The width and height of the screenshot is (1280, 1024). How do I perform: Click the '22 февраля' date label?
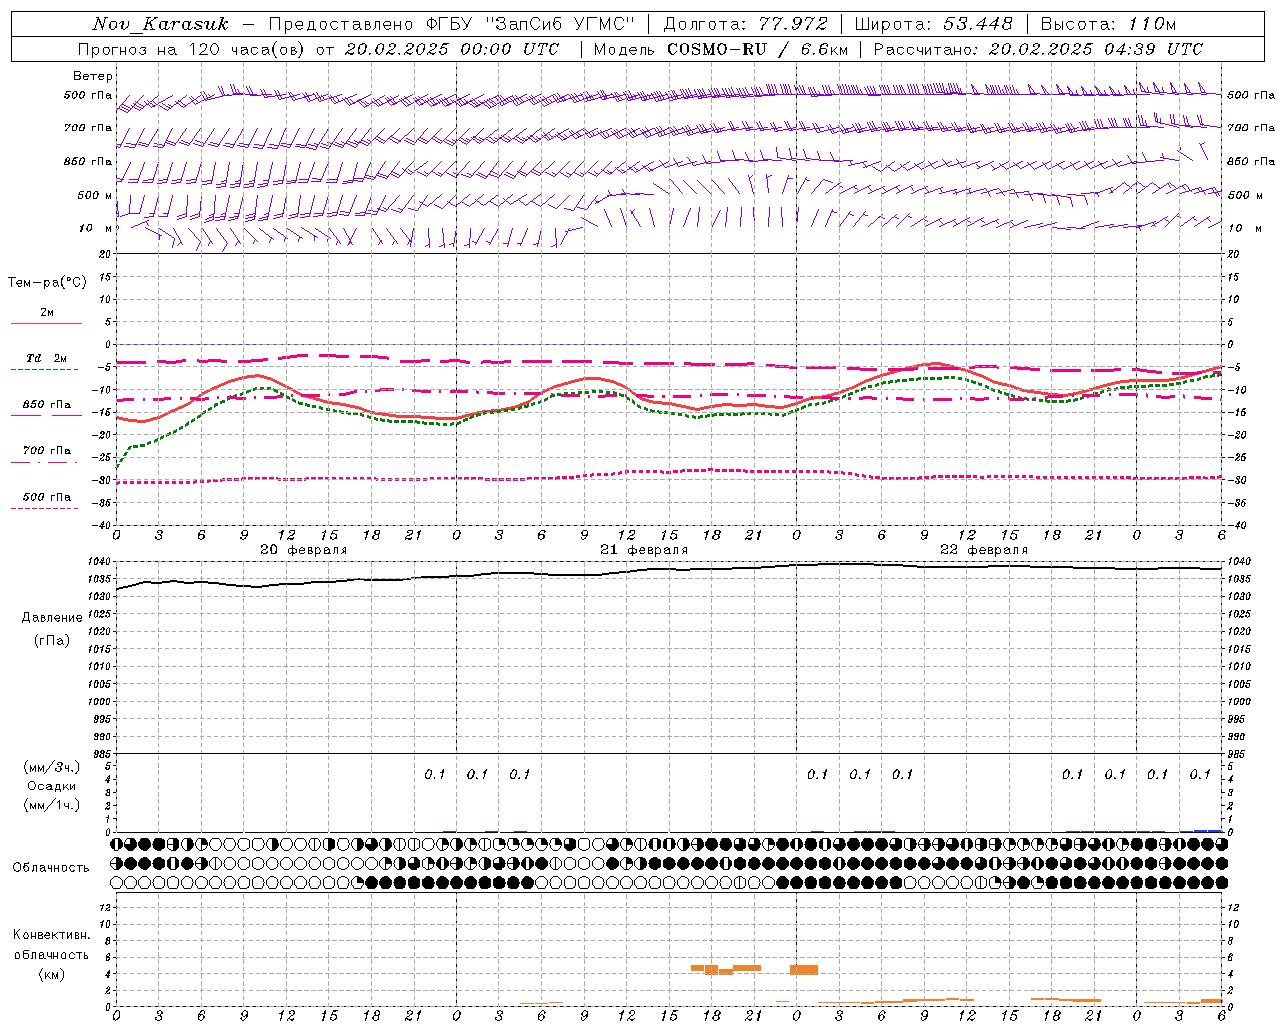984,550
